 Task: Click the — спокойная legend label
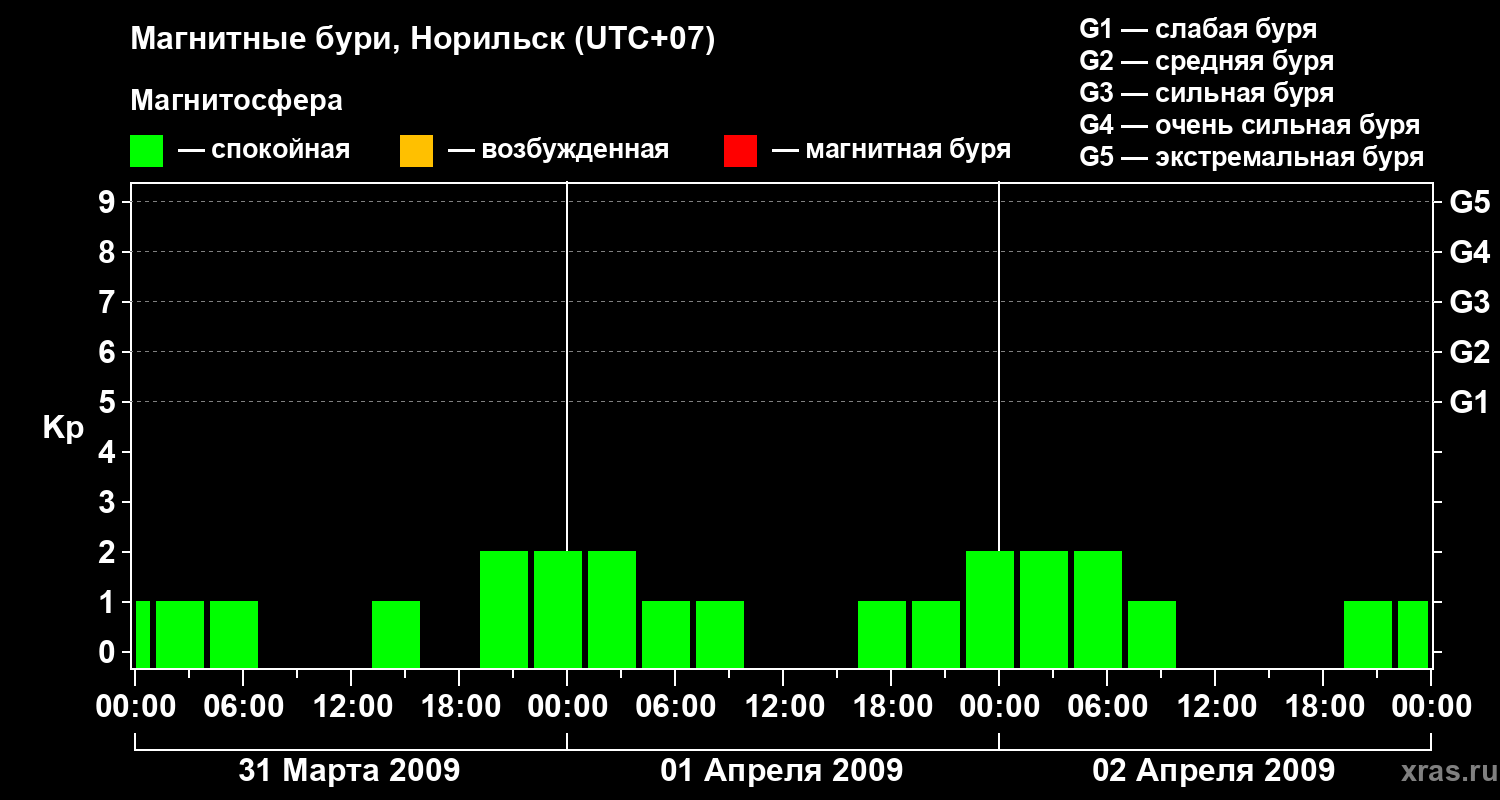(264, 151)
